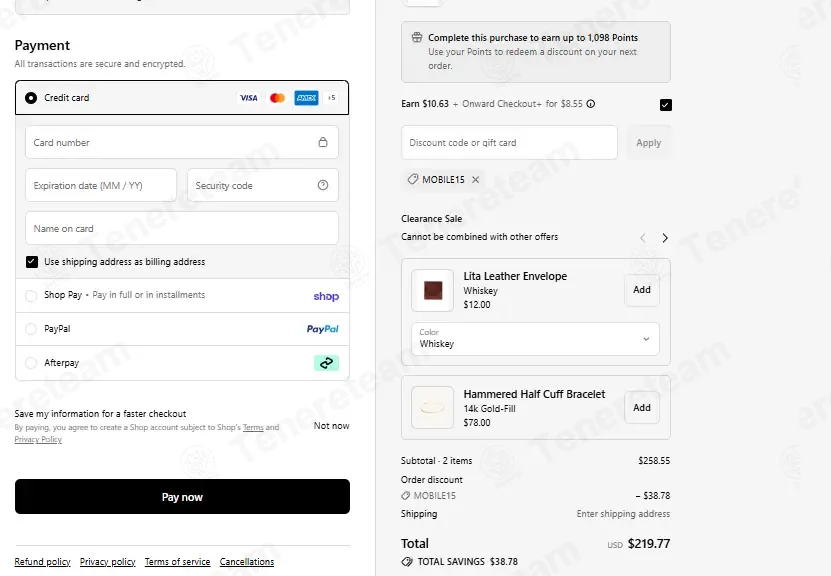
Task: Click the Mastercard logo
Action: (x=277, y=98)
